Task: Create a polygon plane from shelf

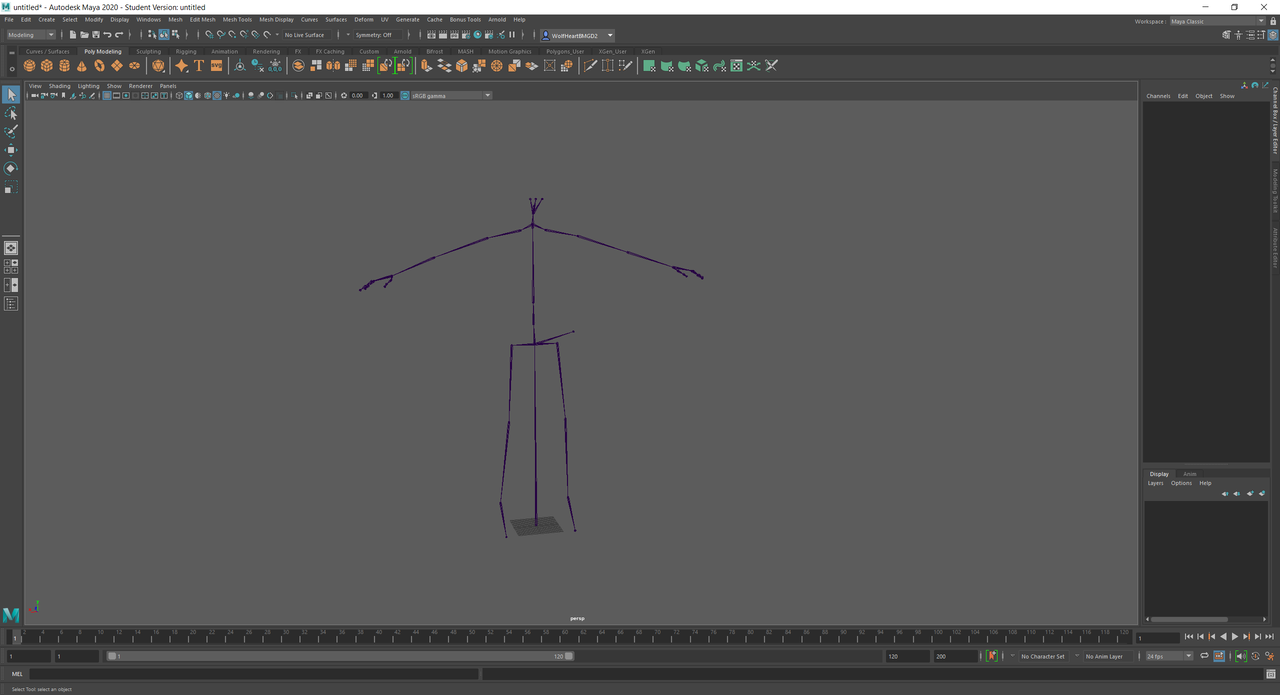Action: 117,66
